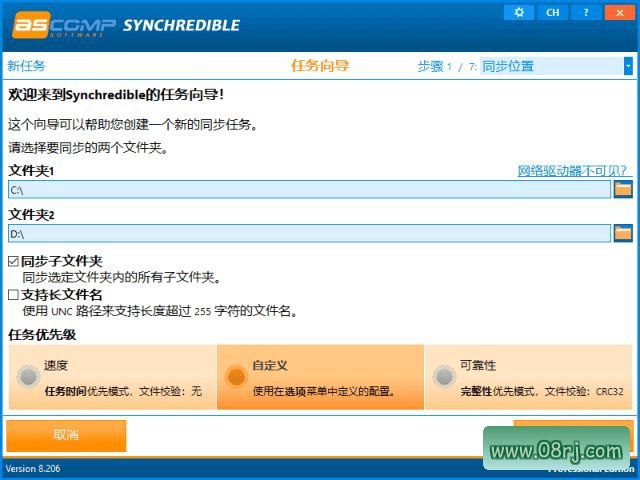Browse for folder 1 with folder icon
The image size is (640, 480).
(x=623, y=189)
